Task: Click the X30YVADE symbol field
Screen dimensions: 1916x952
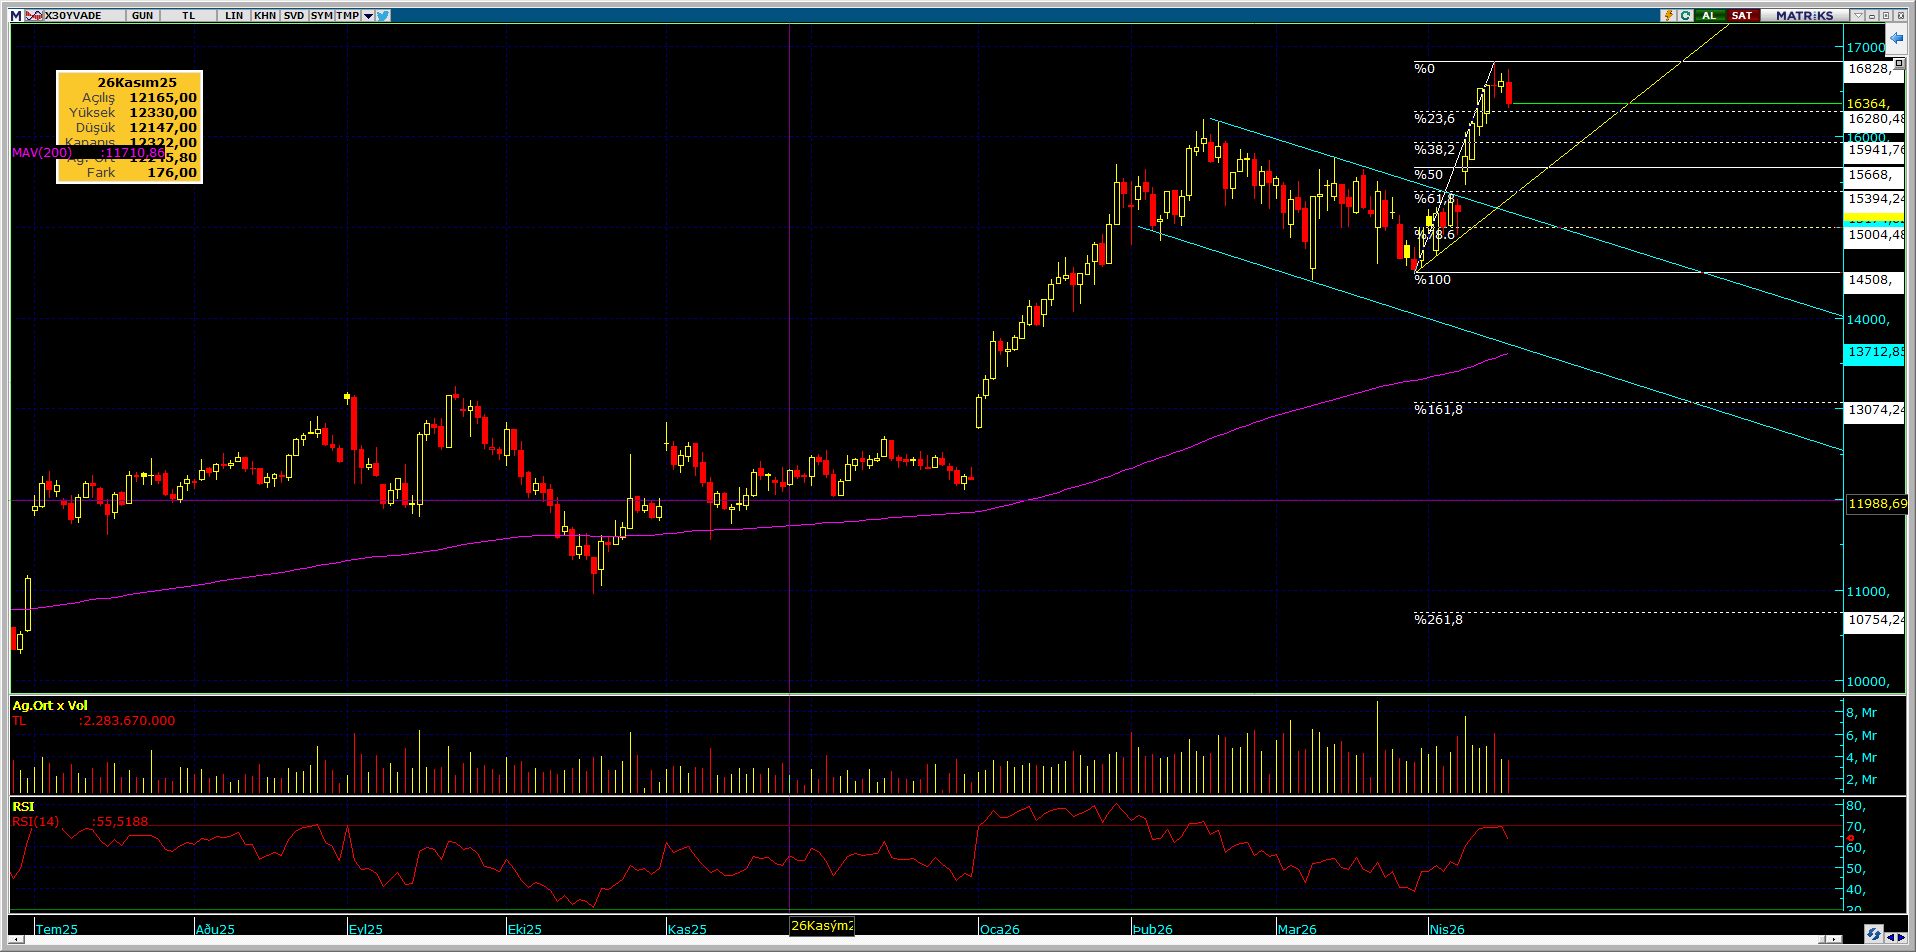Action: (x=74, y=15)
